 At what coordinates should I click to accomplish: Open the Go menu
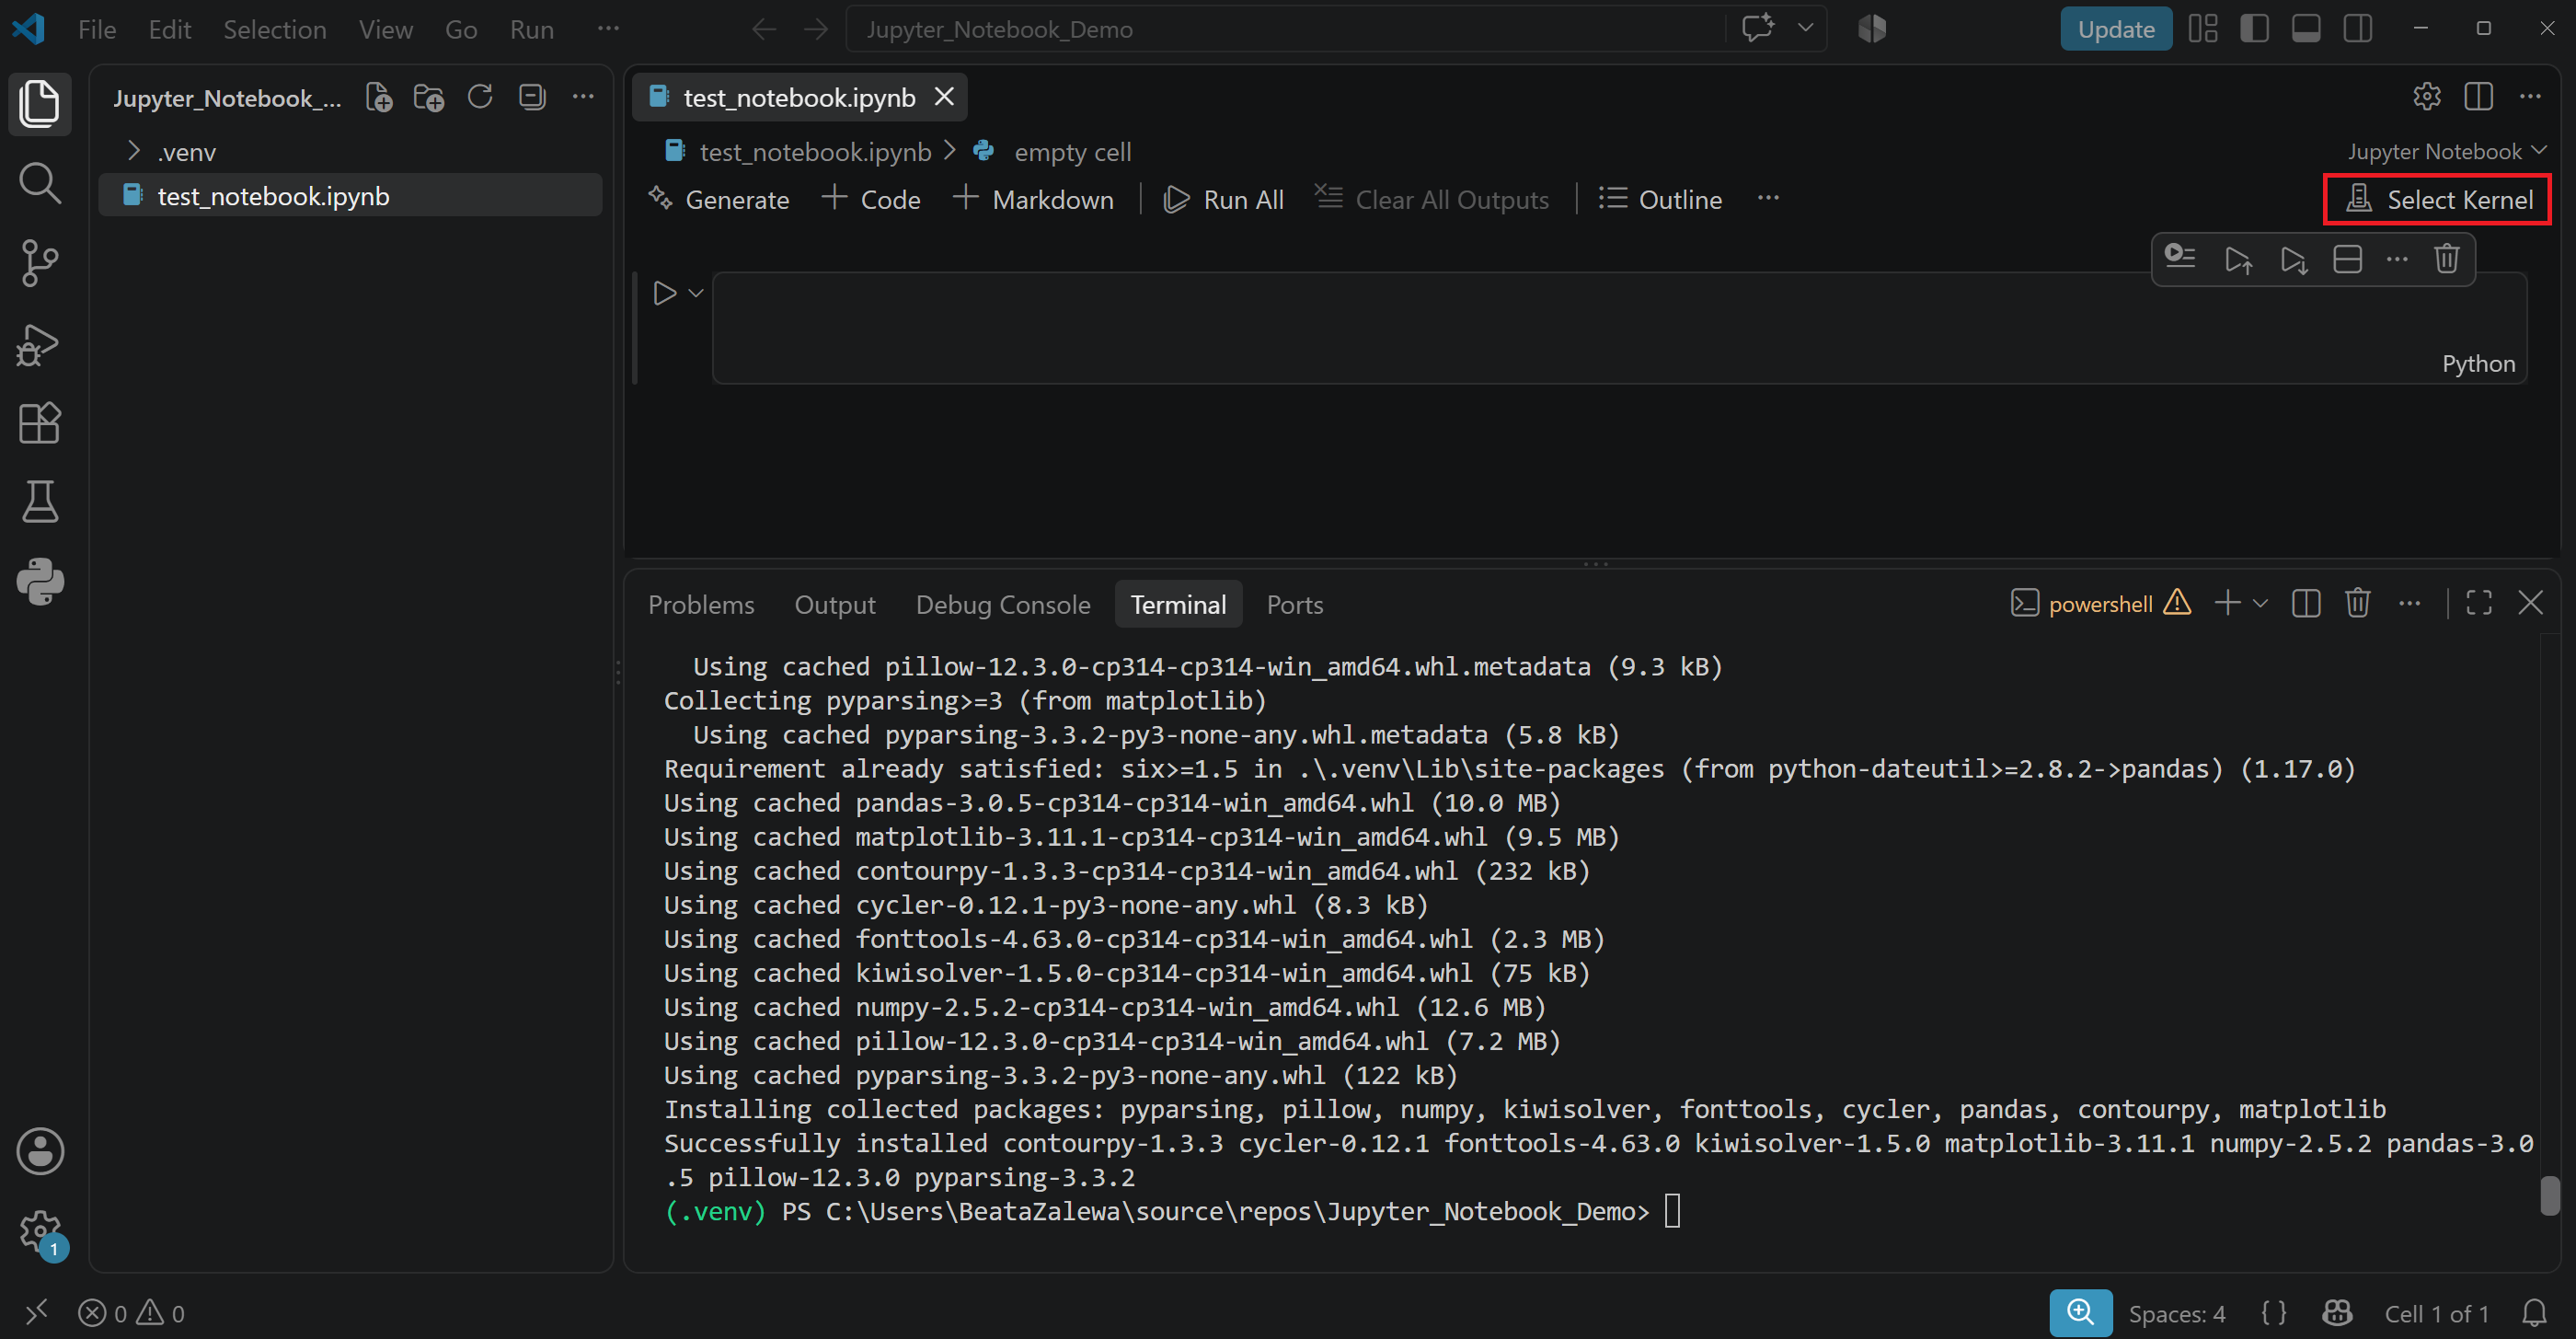pos(461,30)
